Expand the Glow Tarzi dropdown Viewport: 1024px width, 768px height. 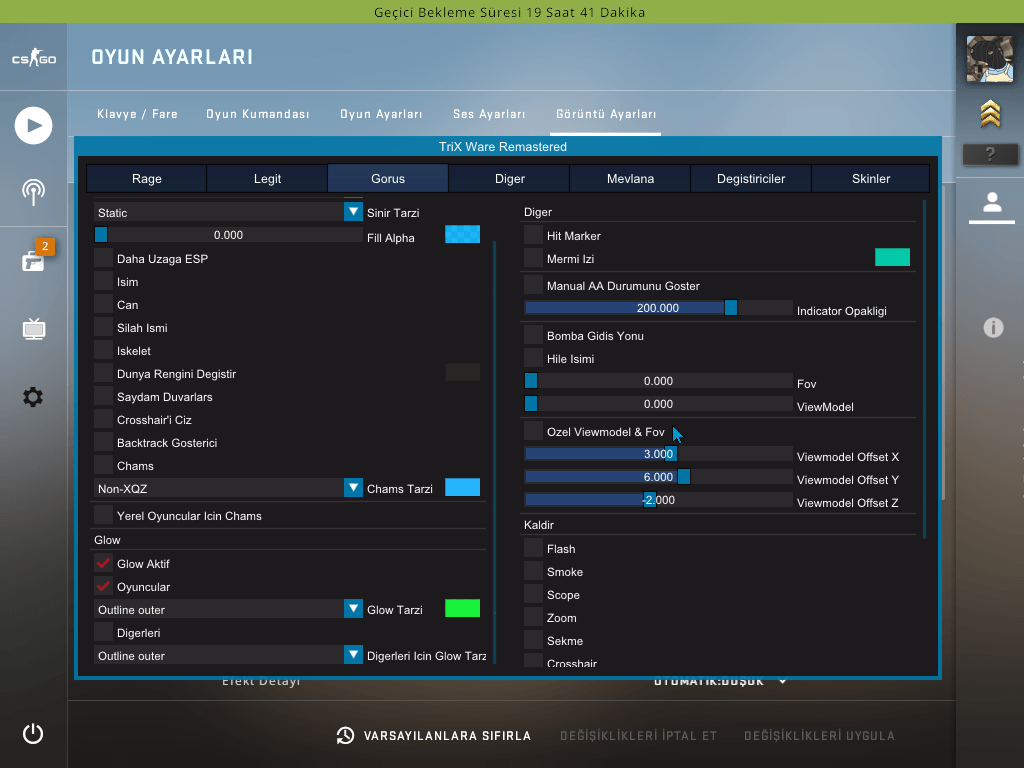pos(229,609)
